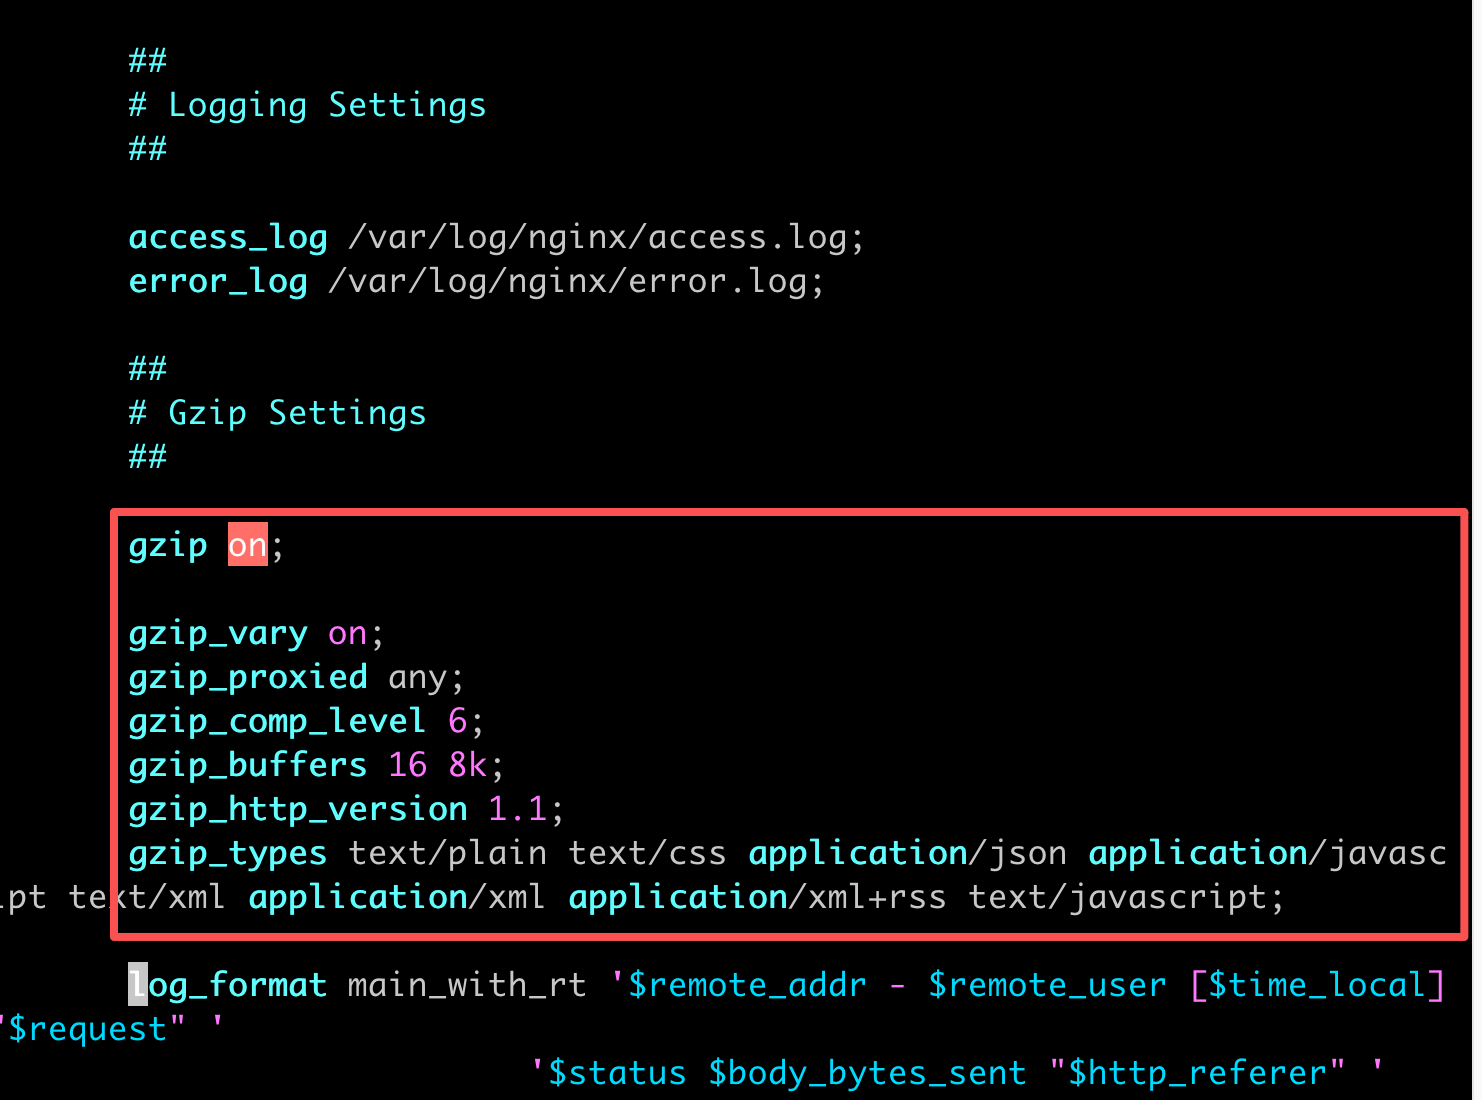Click the gzip_types directive name
The height and width of the screenshot is (1100, 1482).
click(228, 854)
